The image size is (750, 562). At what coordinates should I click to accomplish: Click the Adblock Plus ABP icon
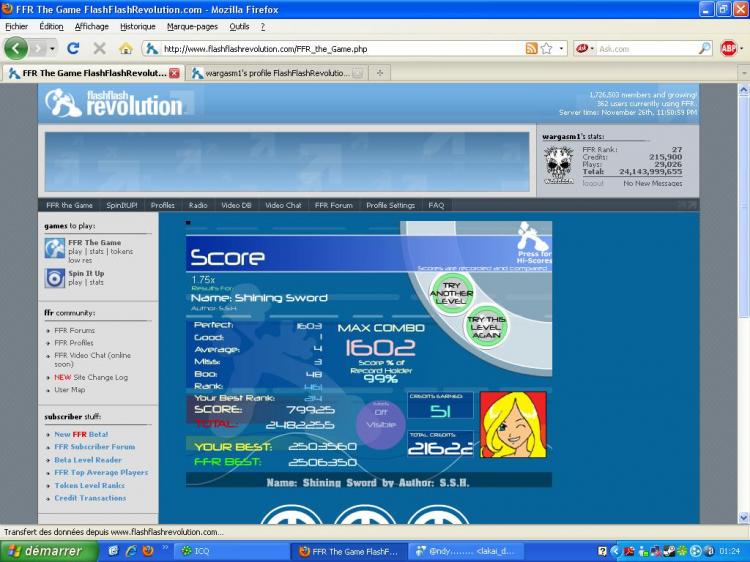(728, 48)
